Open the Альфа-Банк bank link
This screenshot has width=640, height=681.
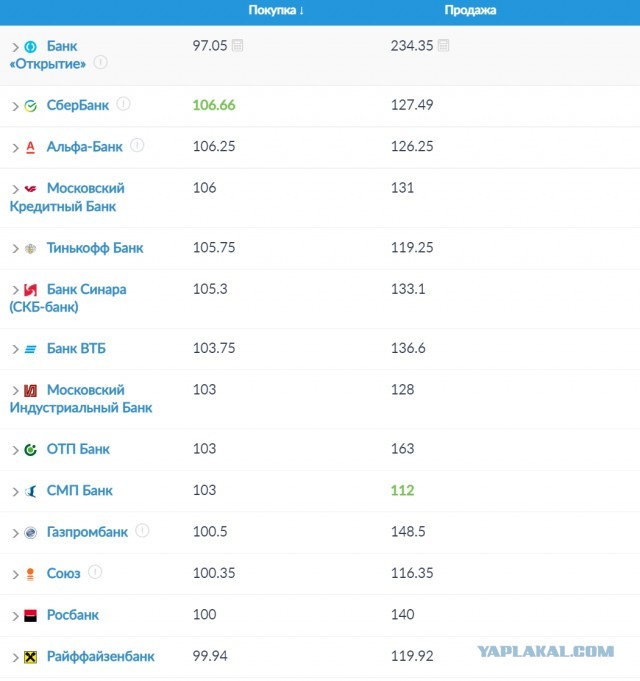85,147
